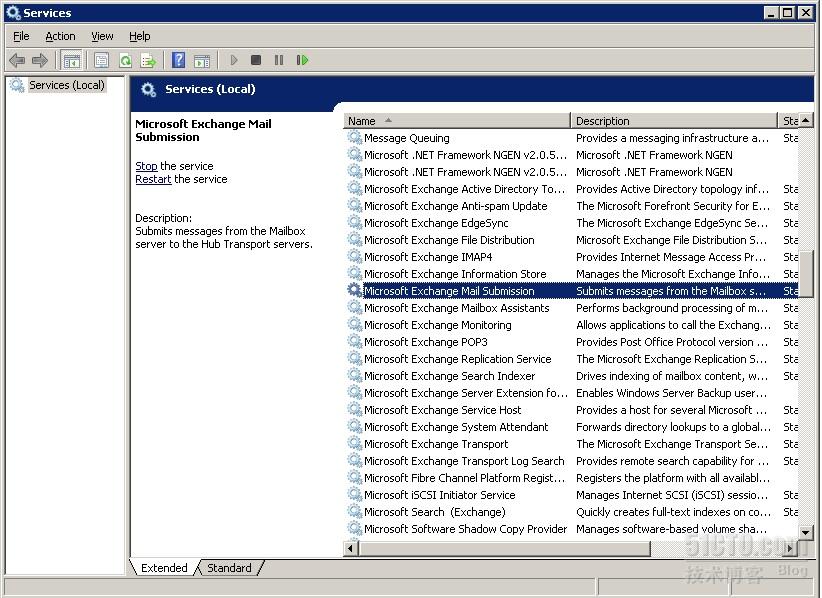Select Services (Local) in the console tree
Screen dimensions: 822x598
point(67,85)
